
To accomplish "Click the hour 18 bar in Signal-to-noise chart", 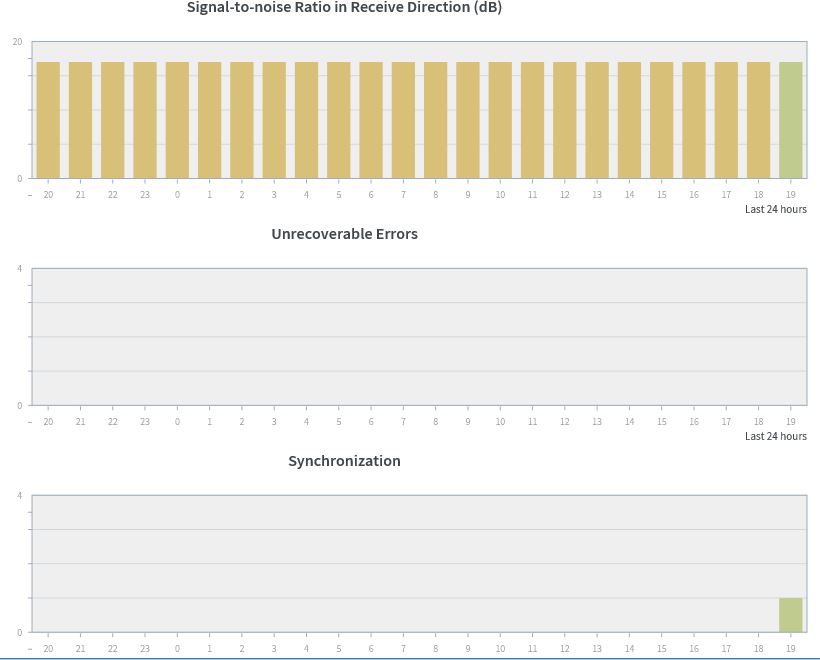I will coord(758,120).
